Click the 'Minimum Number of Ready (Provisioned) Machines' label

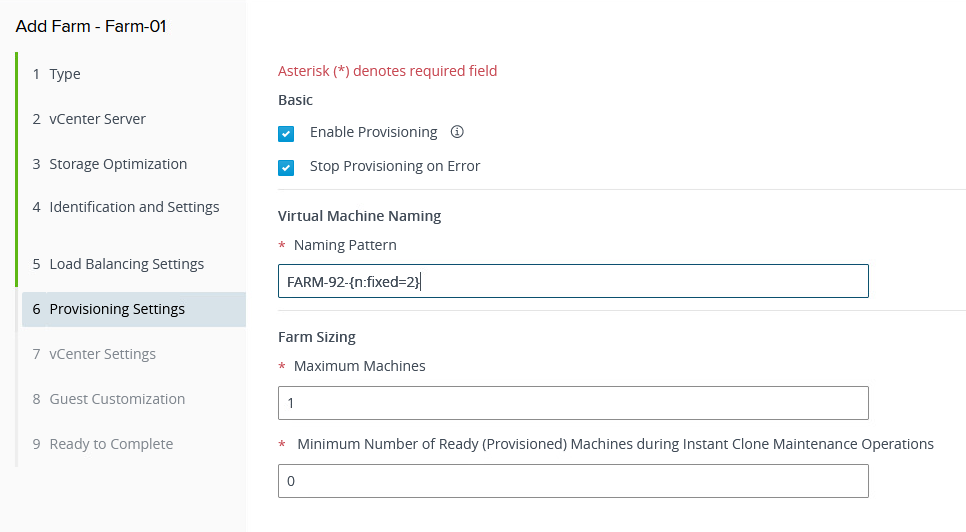pyautogui.click(x=615, y=444)
